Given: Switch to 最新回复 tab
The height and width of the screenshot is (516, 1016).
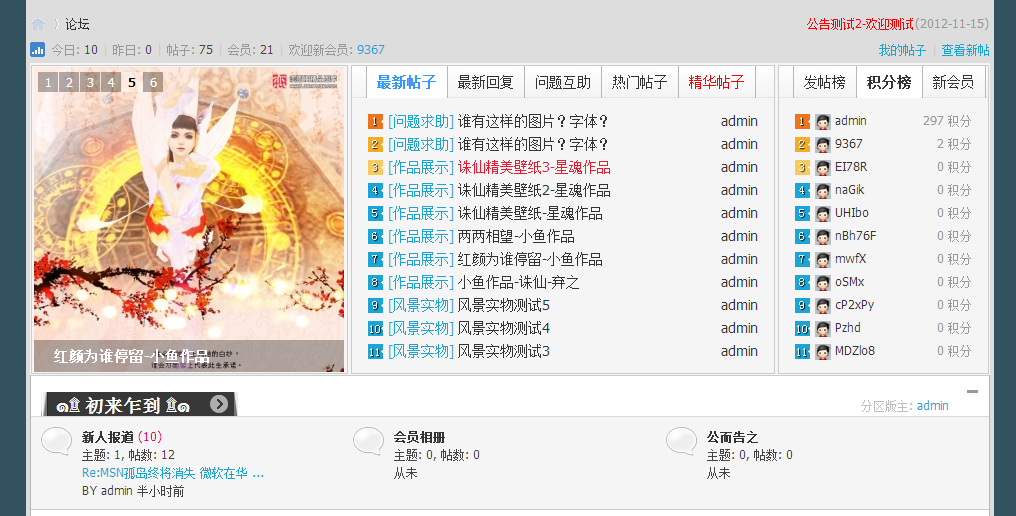Looking at the screenshot, I should pos(485,82).
